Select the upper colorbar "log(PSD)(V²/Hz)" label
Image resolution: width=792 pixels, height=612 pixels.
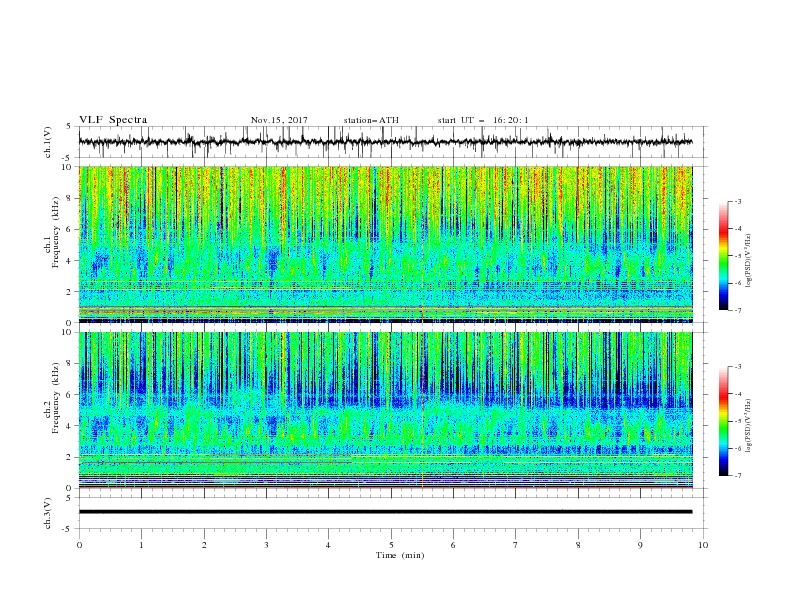pos(749,261)
